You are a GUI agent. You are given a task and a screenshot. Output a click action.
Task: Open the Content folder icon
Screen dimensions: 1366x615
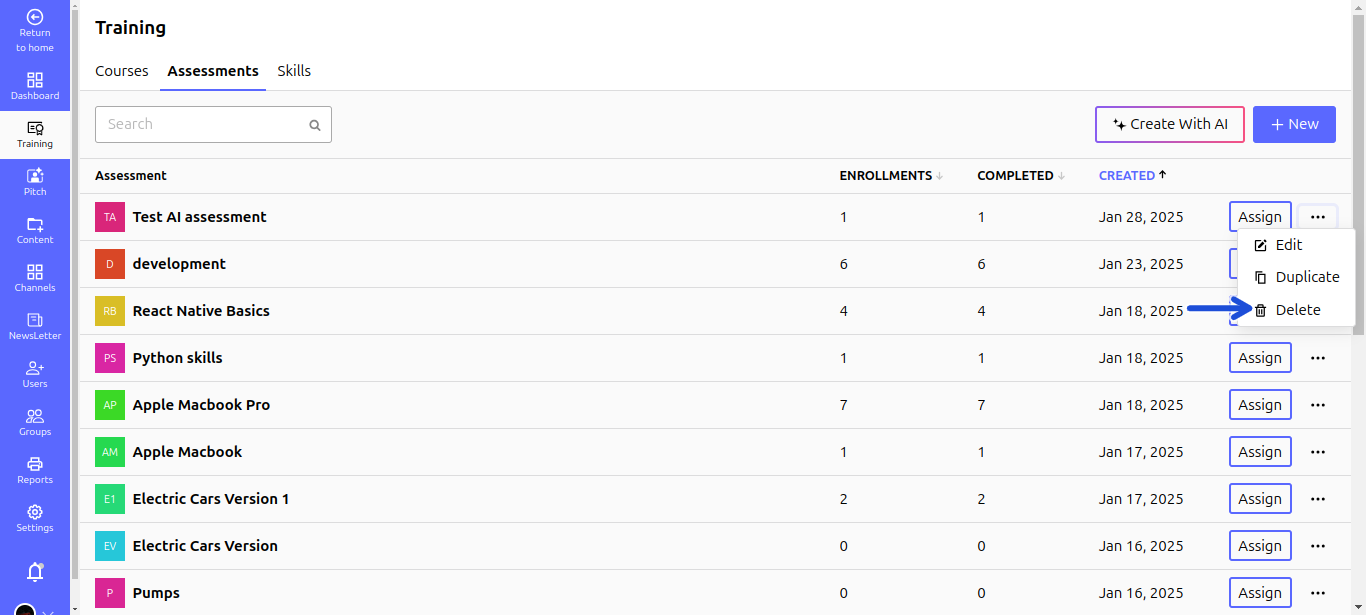click(x=35, y=230)
